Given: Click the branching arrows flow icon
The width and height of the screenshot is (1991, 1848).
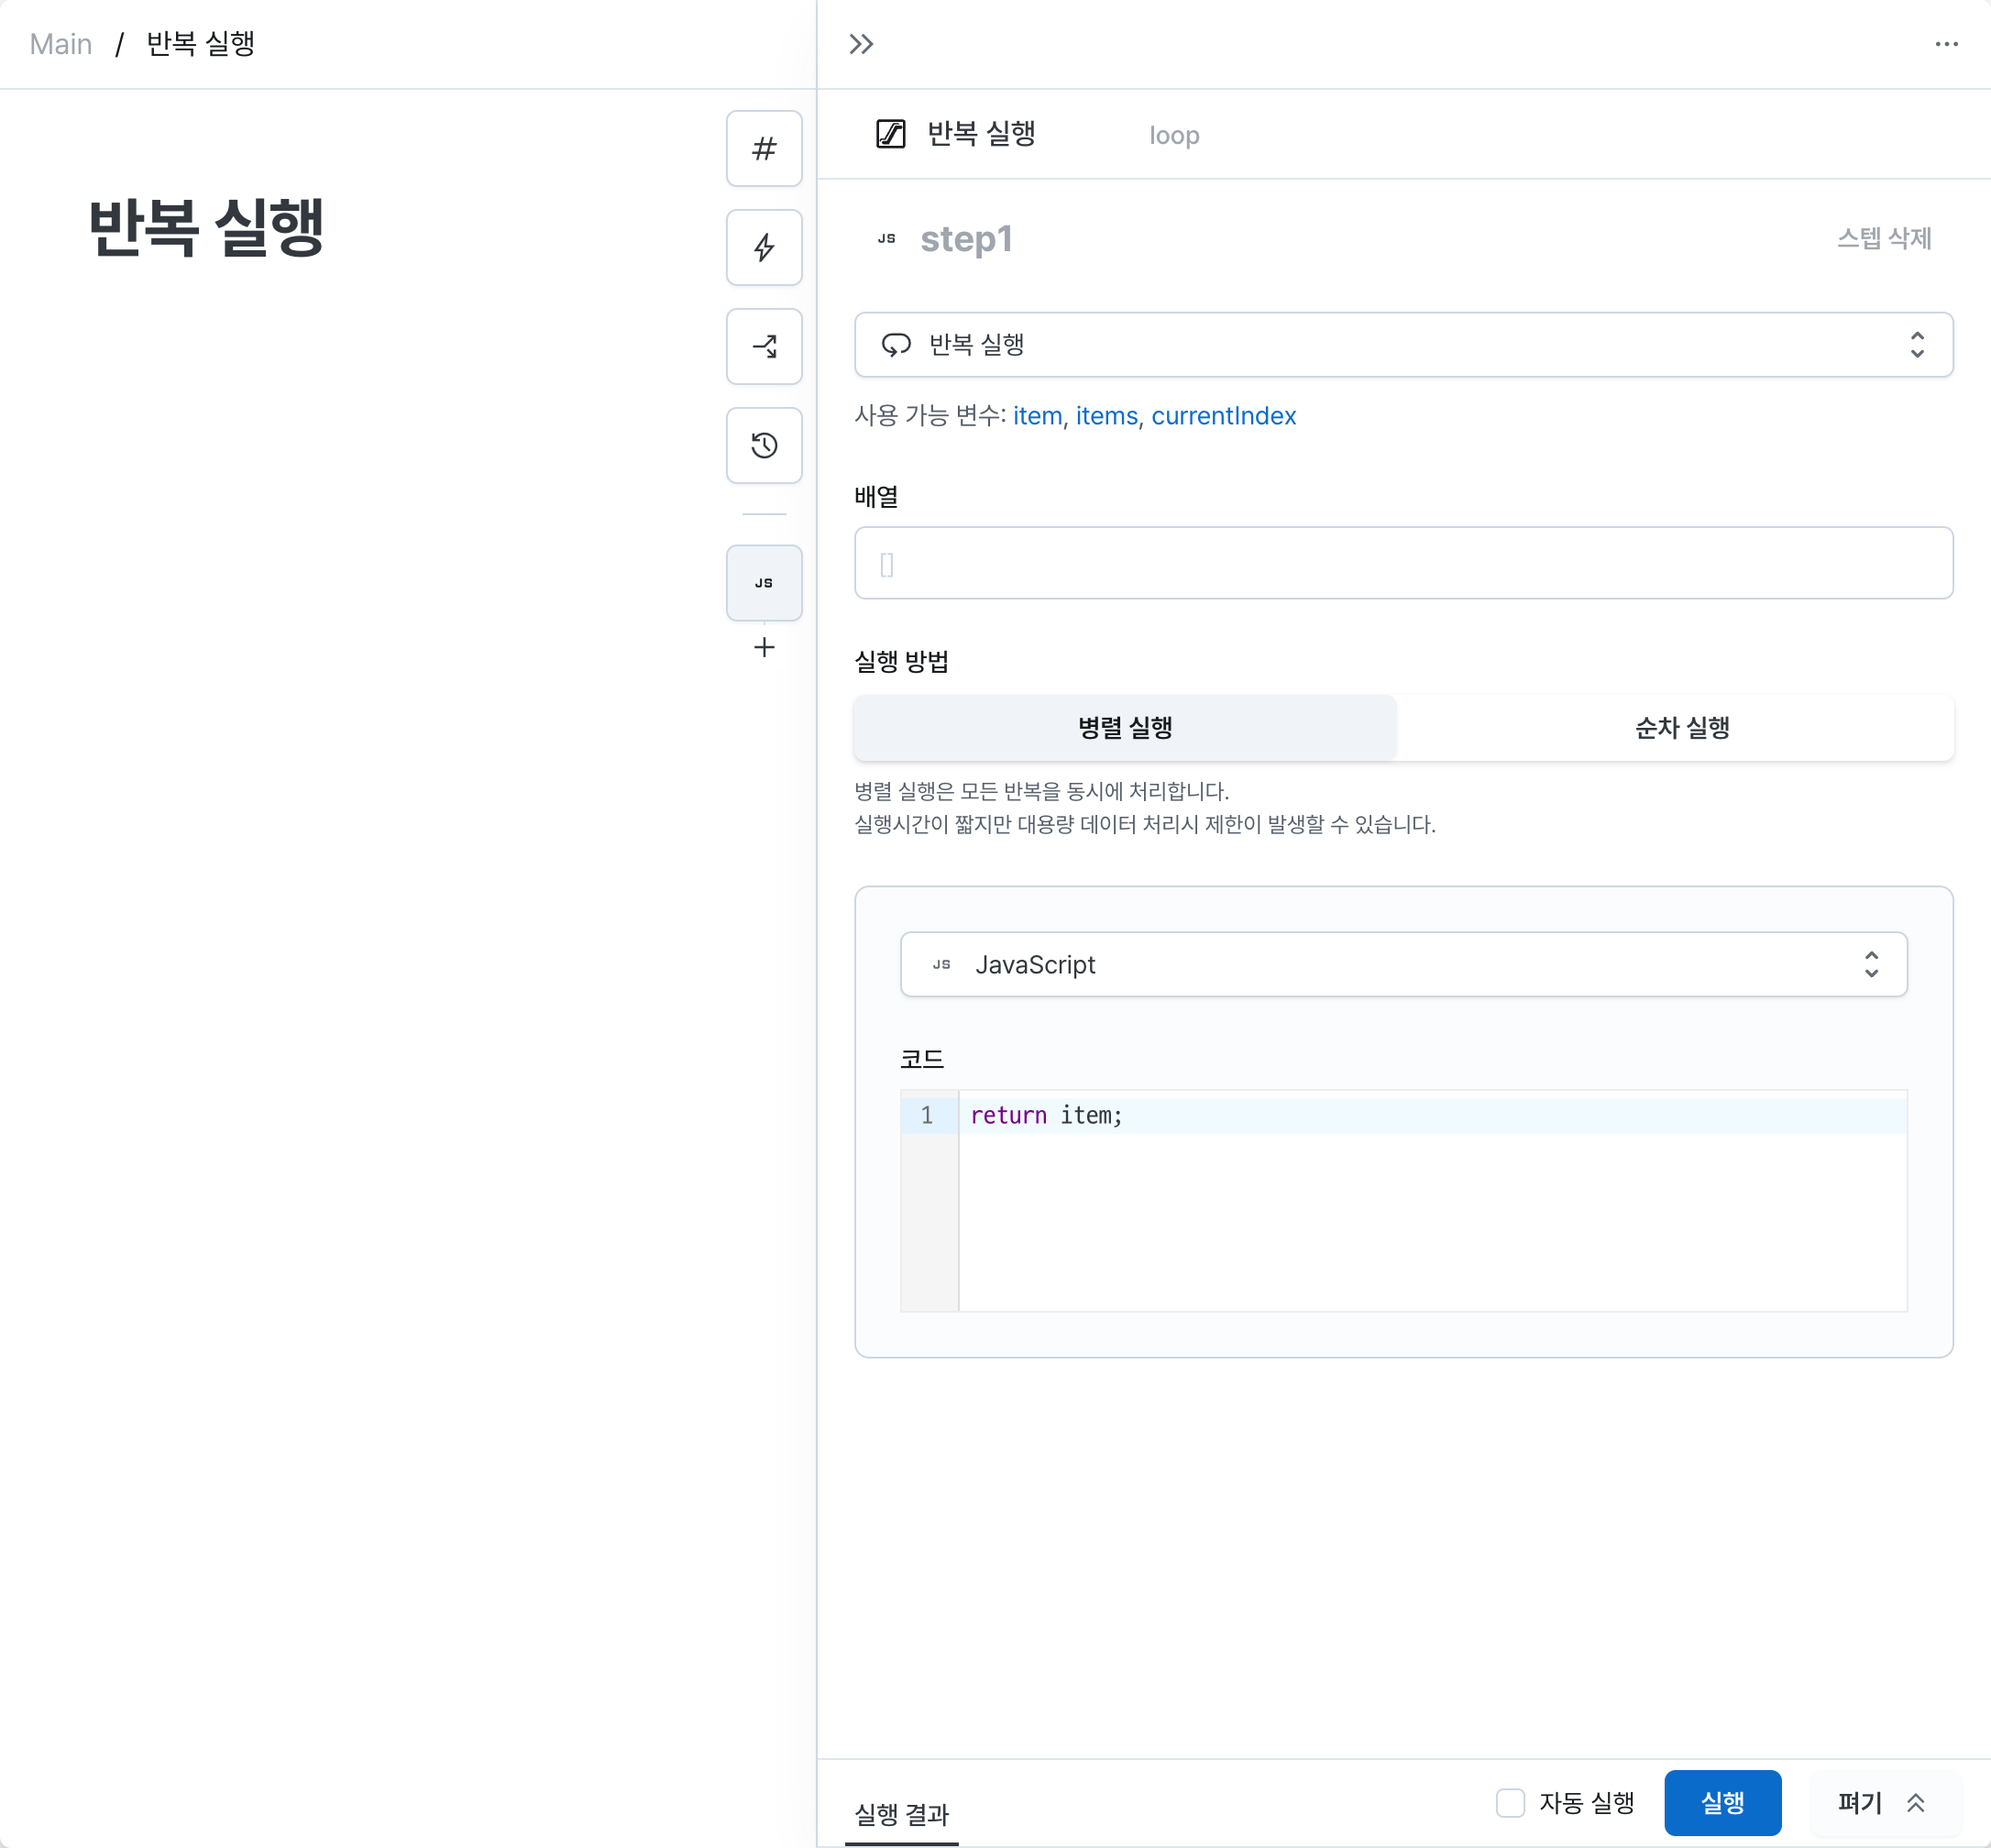Looking at the screenshot, I should [x=764, y=346].
